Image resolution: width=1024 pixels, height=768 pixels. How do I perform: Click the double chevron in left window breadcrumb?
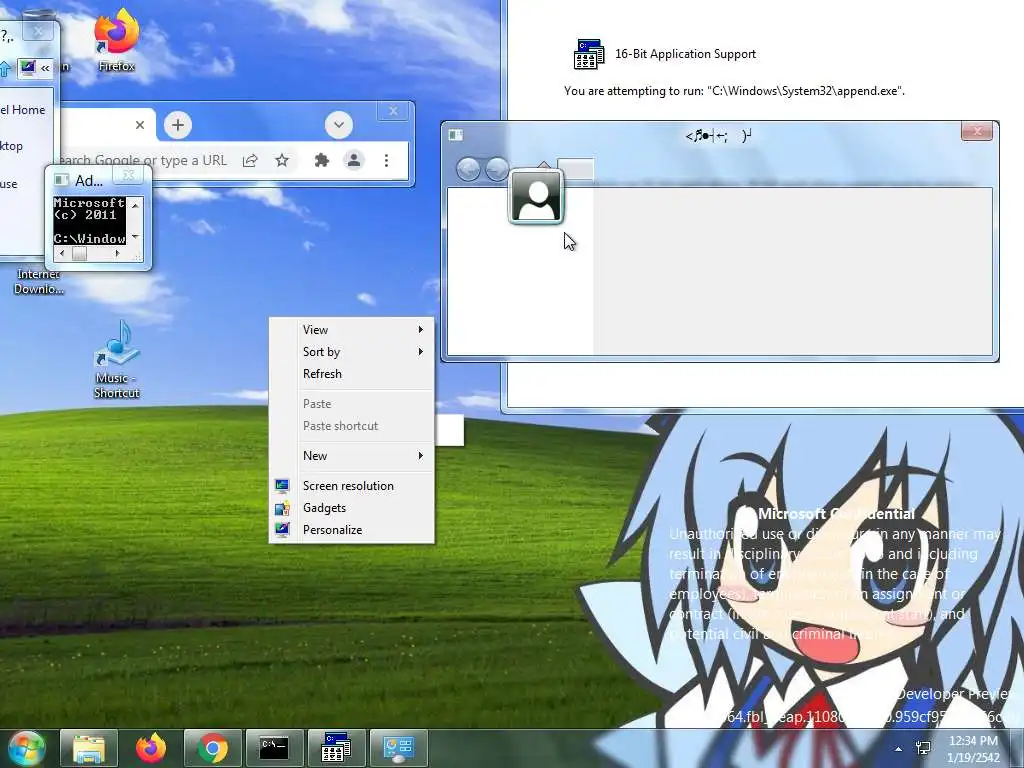(45, 68)
